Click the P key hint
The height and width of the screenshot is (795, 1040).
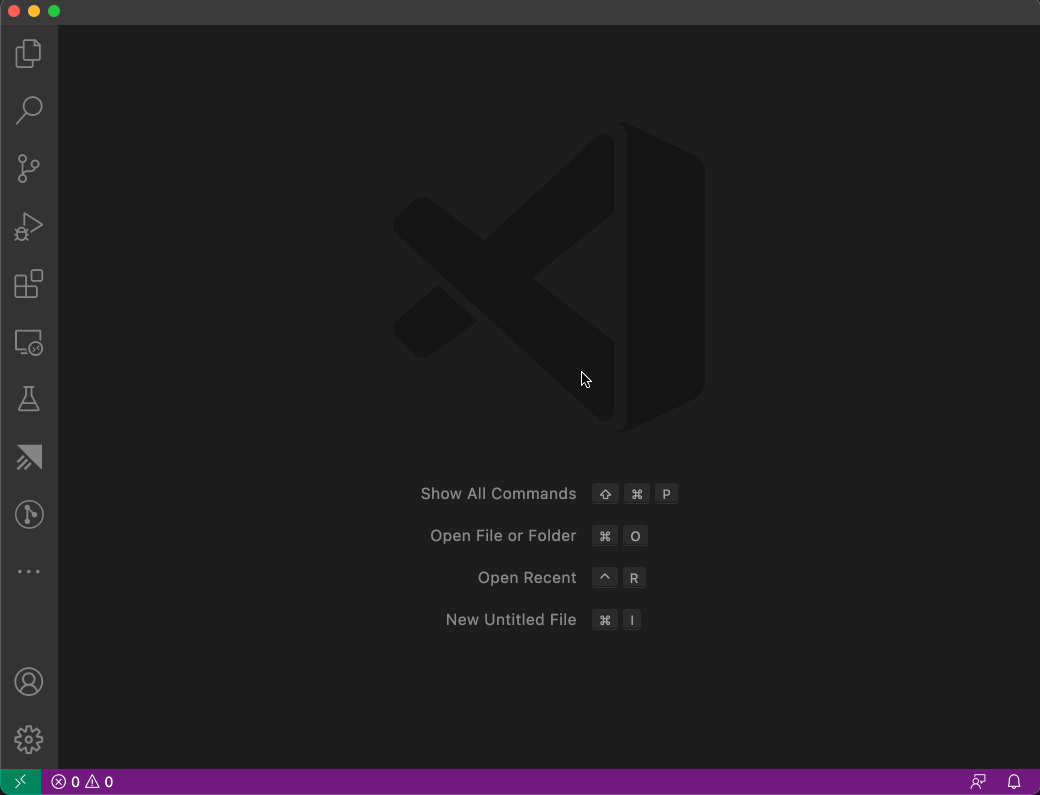click(667, 494)
